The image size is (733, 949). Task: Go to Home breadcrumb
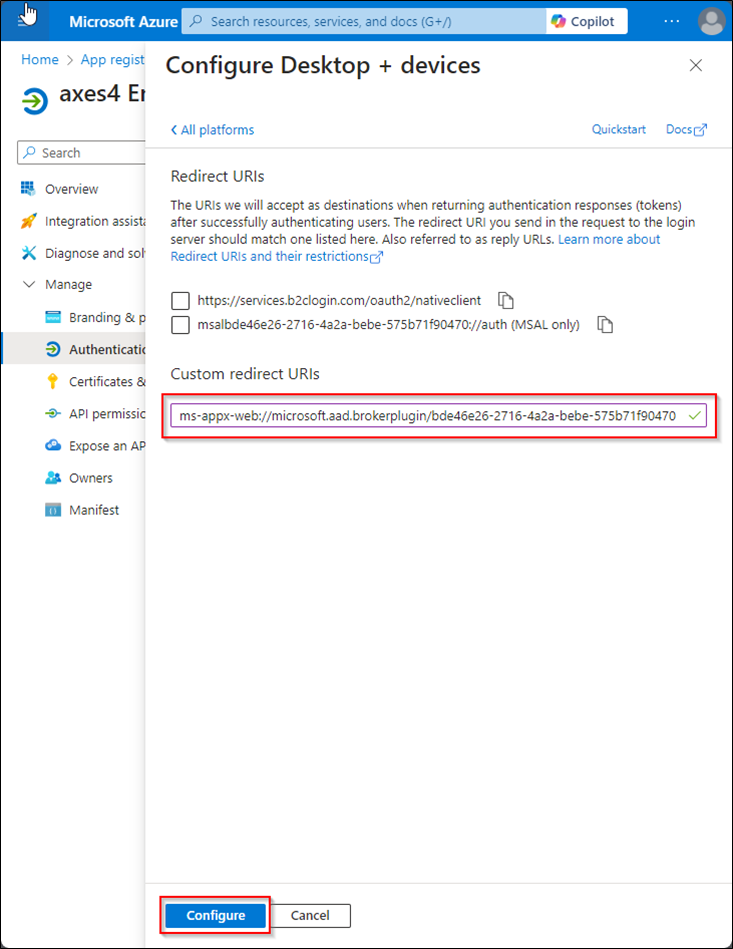tap(40, 59)
